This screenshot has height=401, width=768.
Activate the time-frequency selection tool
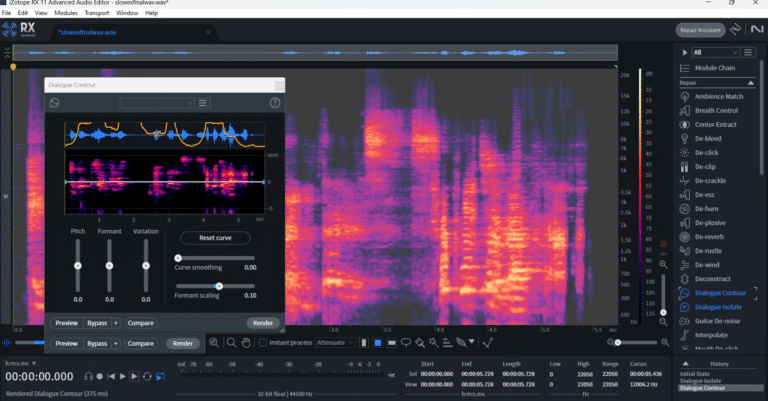click(378, 343)
